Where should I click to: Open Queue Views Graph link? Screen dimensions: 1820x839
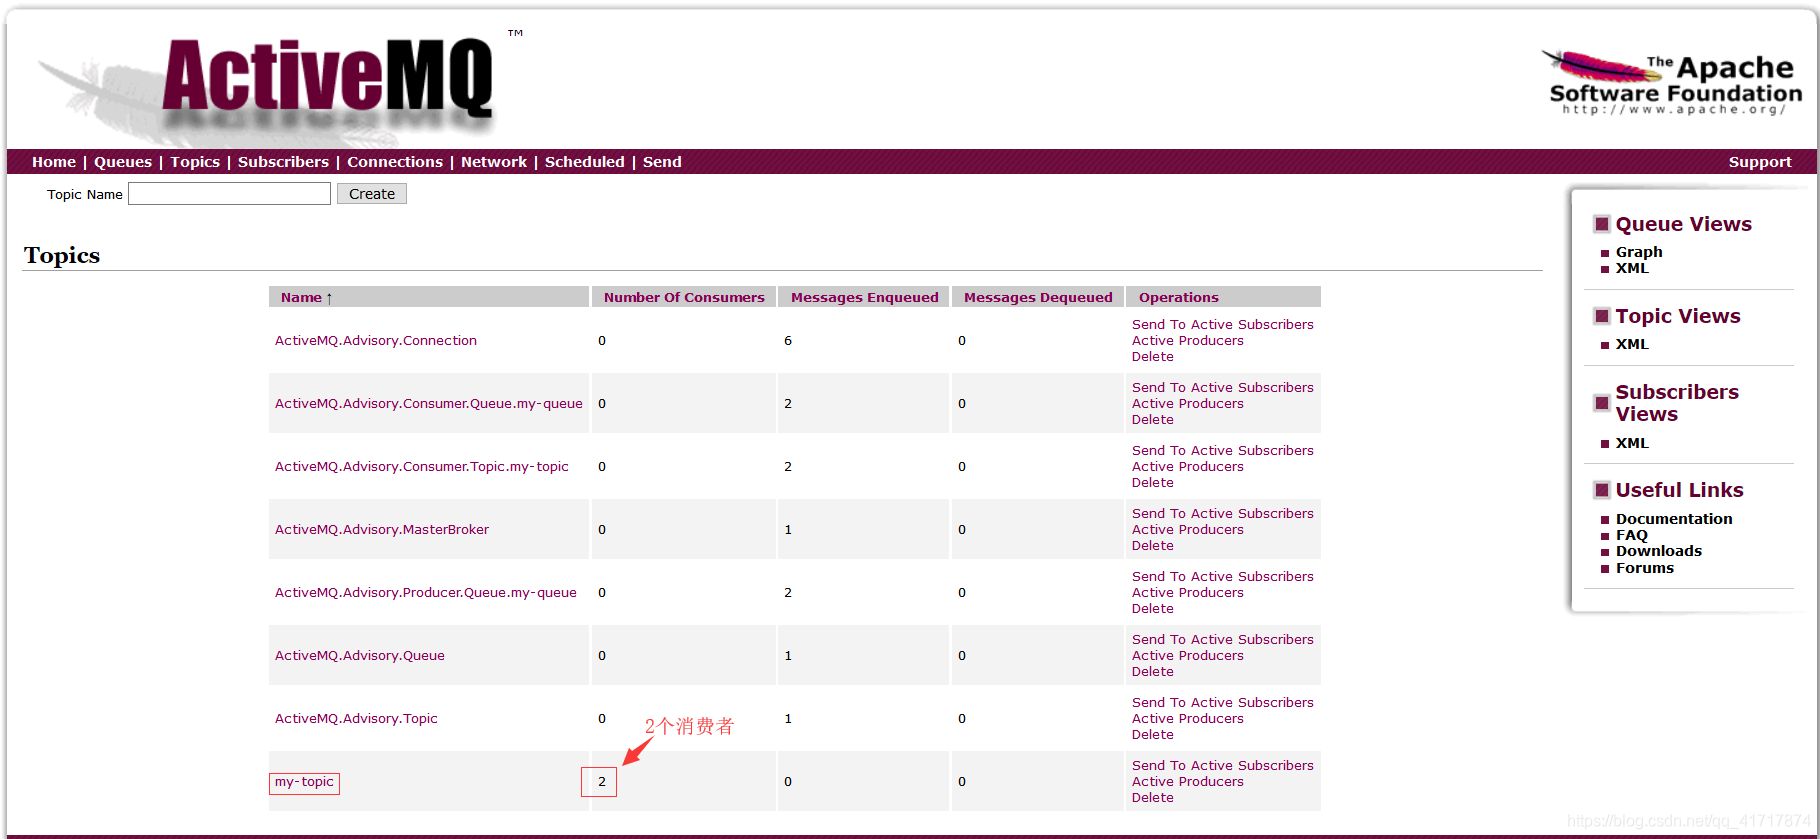(x=1639, y=252)
